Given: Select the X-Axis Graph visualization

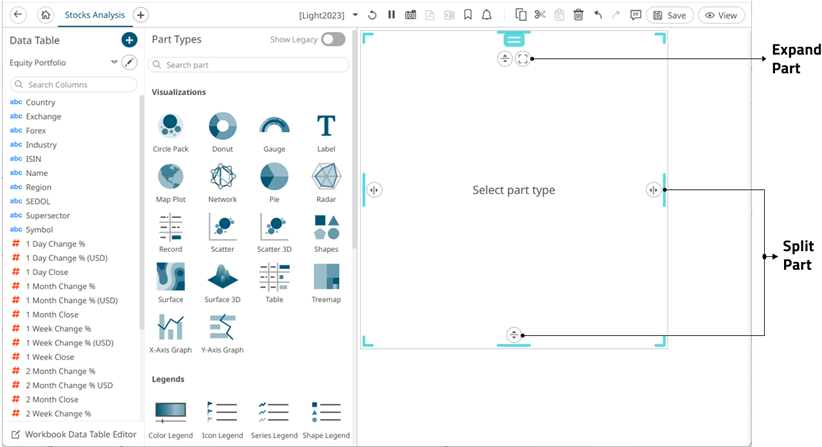Looking at the screenshot, I should point(170,333).
